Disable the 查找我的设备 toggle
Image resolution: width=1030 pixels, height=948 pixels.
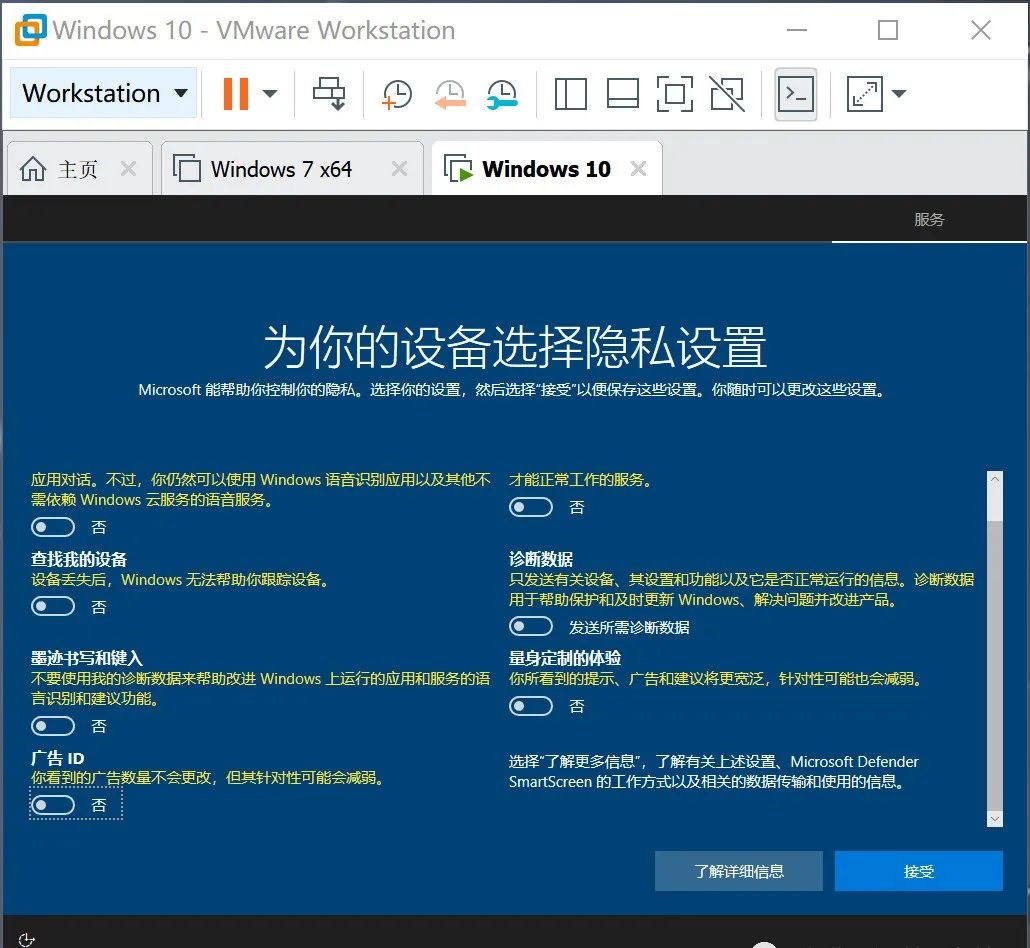[x=52, y=606]
